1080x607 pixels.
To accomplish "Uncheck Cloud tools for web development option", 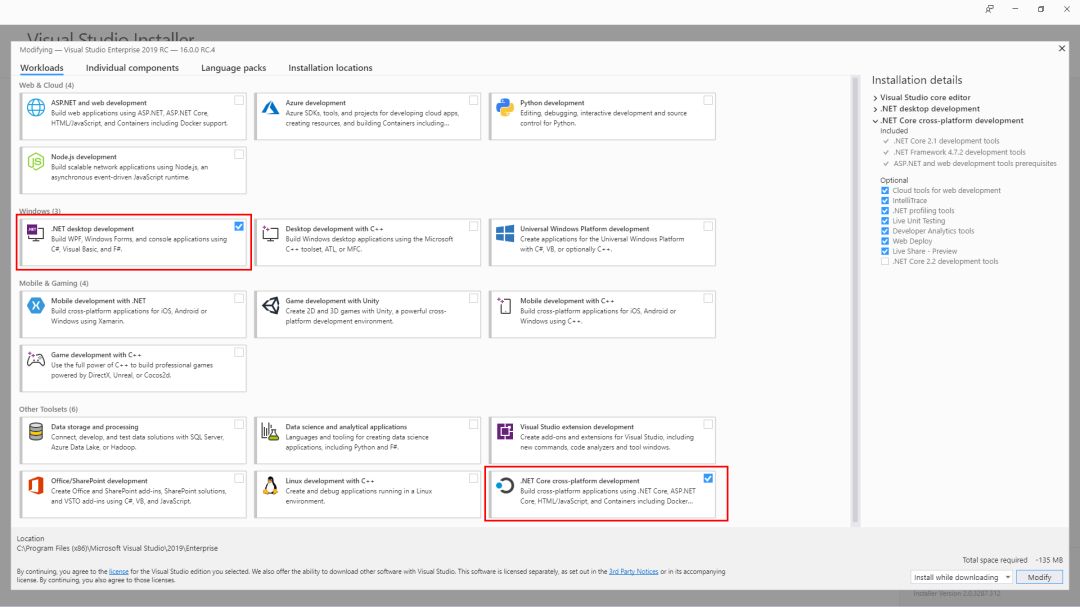I will point(885,190).
